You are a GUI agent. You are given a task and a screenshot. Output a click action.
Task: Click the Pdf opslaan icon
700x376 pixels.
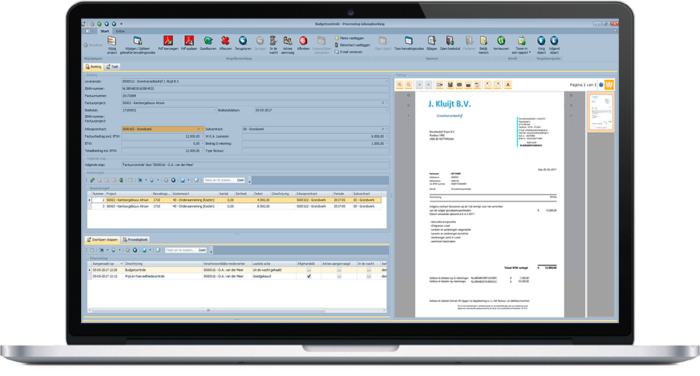click(189, 41)
